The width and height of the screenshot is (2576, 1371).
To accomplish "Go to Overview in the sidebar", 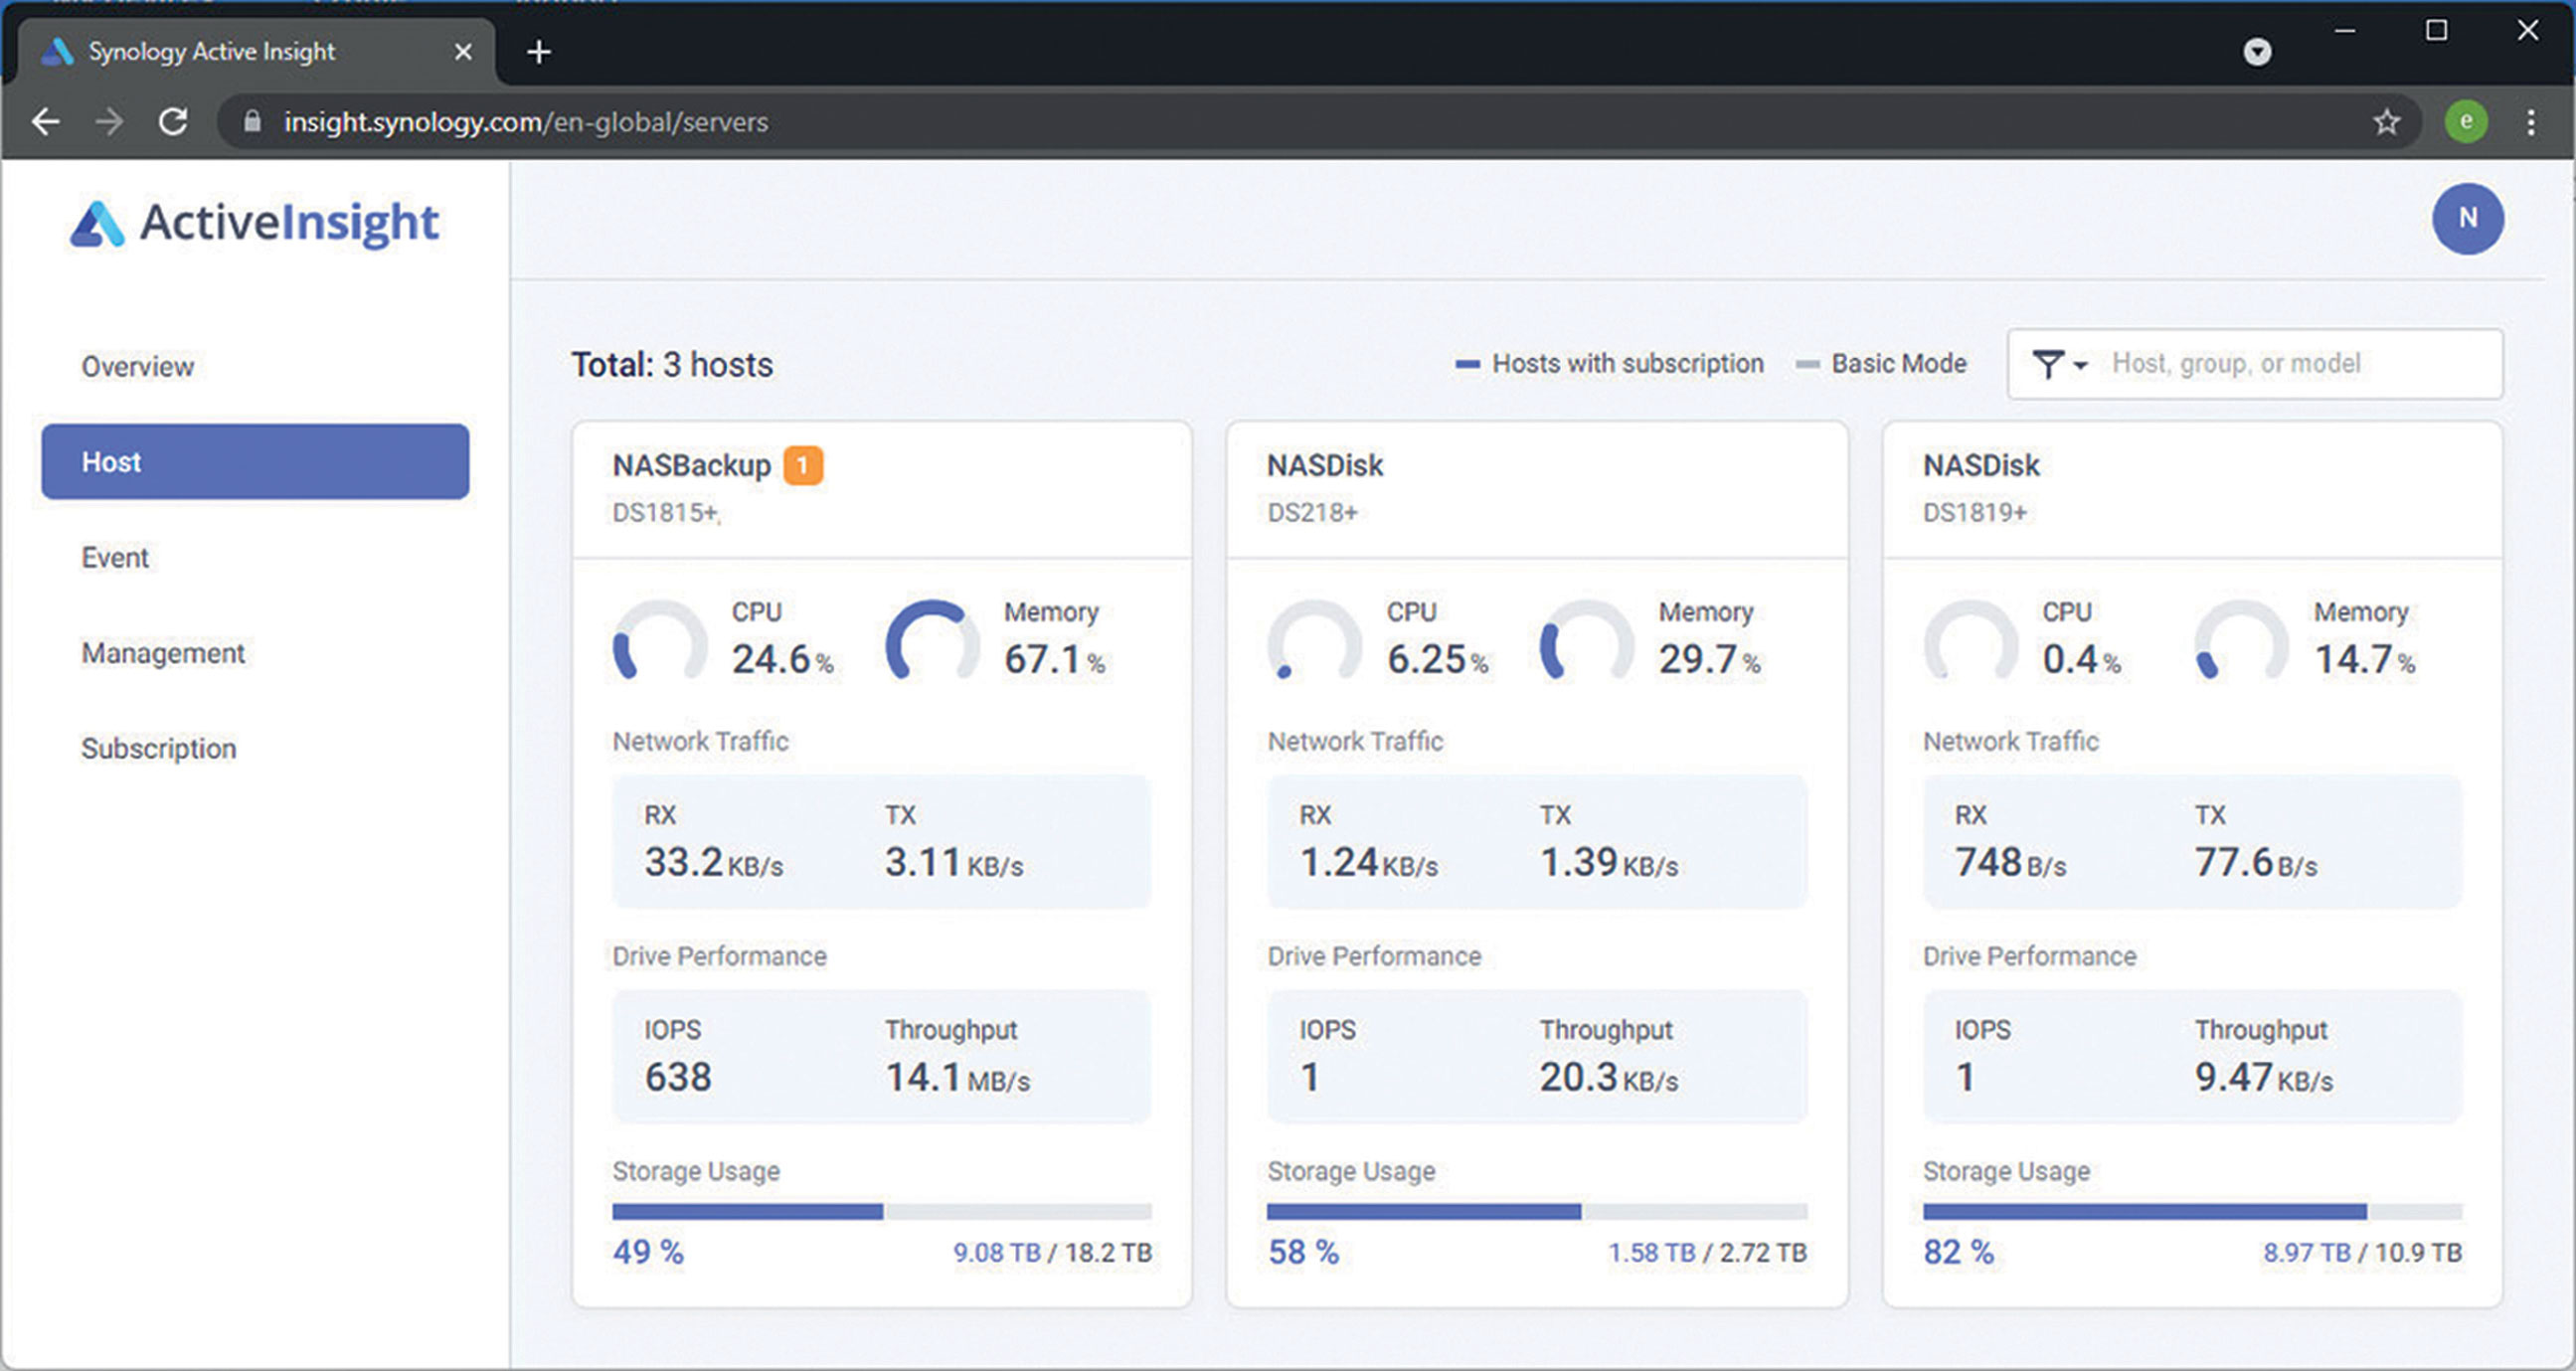I will tap(138, 366).
